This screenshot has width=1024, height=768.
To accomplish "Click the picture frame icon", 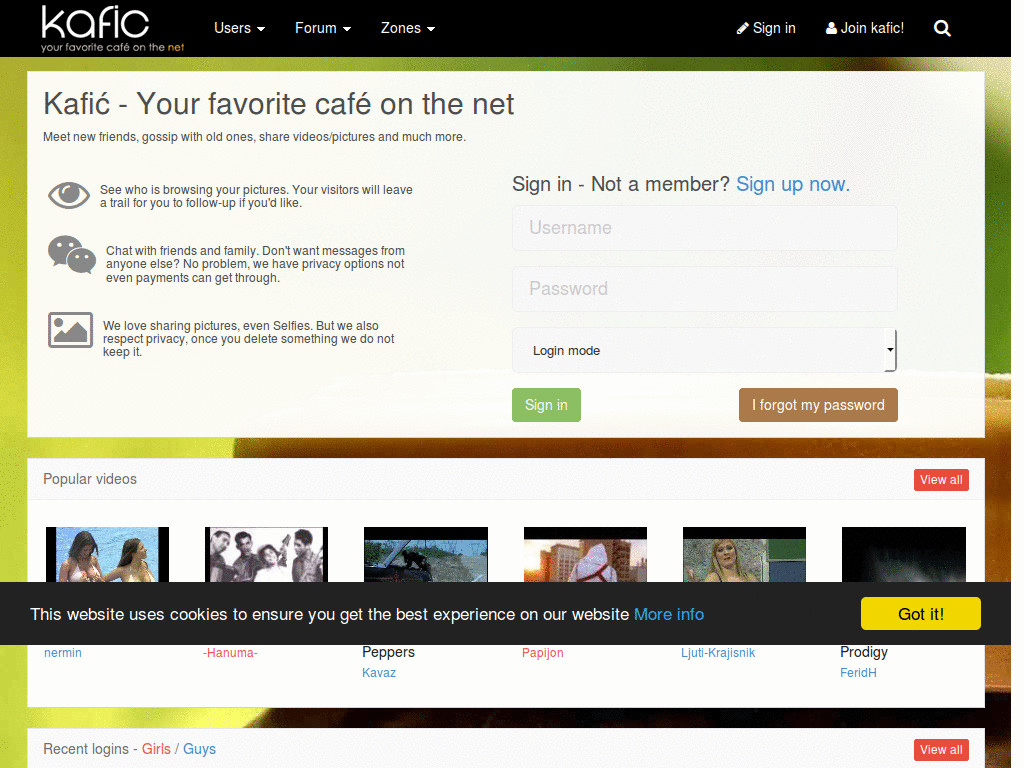I will pos(70,330).
